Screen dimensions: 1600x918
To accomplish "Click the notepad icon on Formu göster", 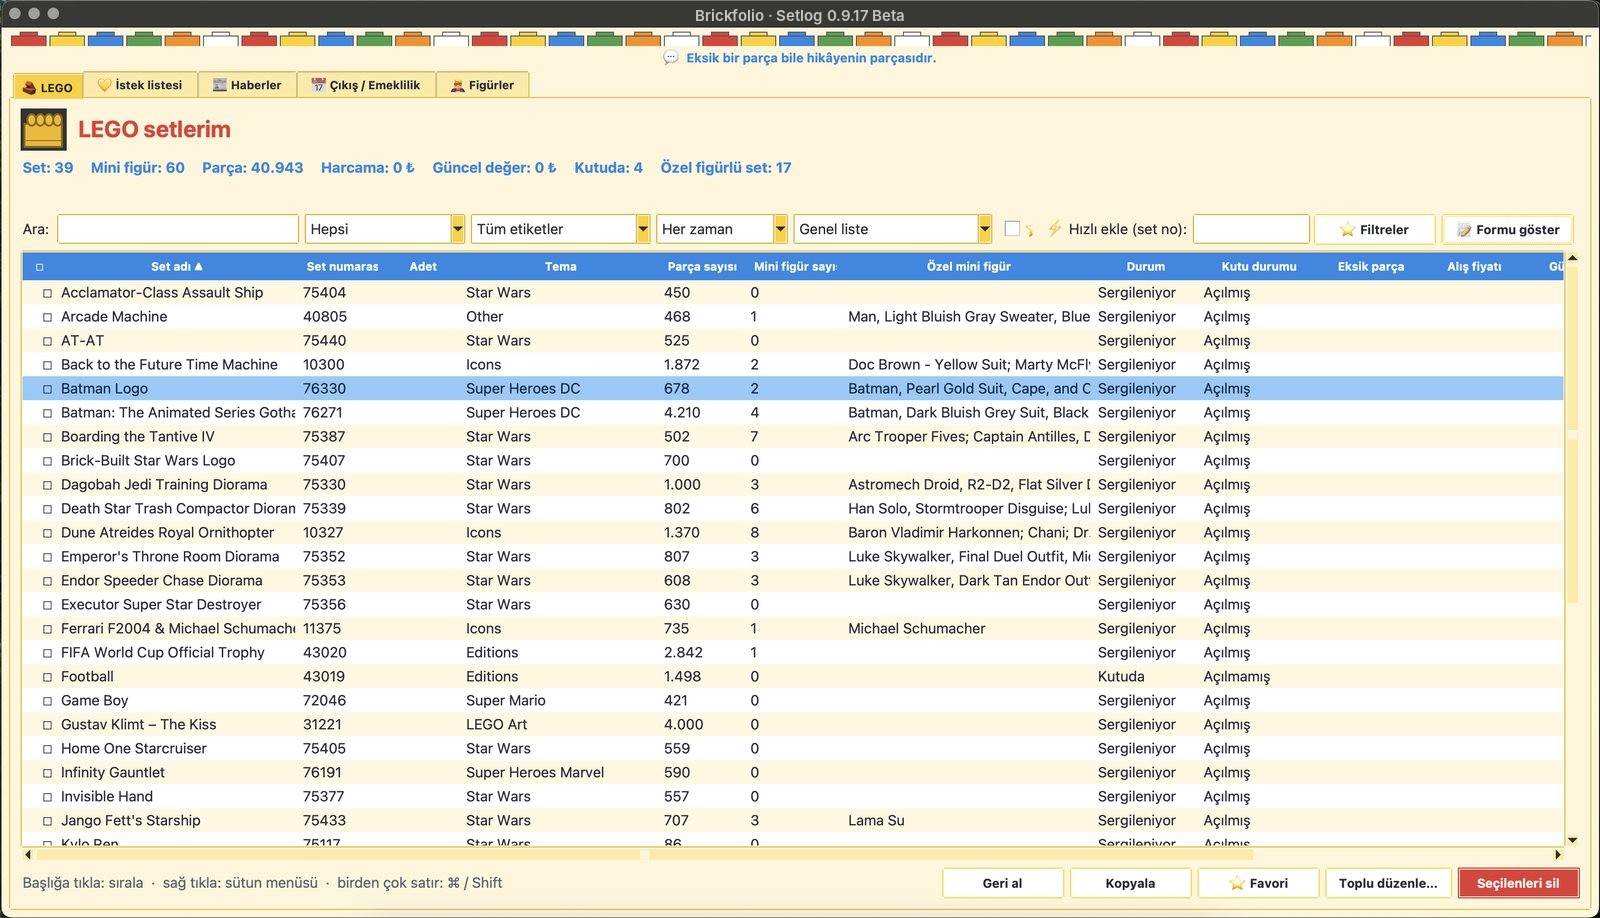I will (x=1464, y=230).
